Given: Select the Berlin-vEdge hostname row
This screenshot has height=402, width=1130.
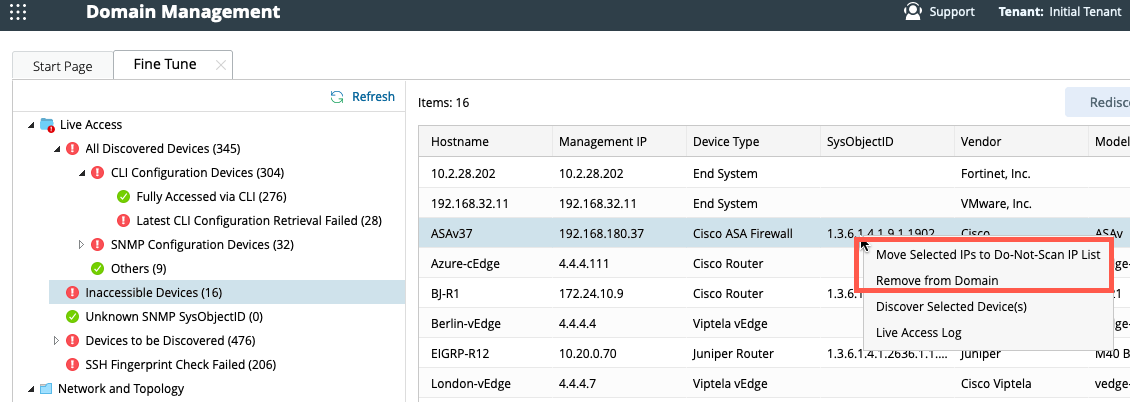Looking at the screenshot, I should click(x=466, y=323).
